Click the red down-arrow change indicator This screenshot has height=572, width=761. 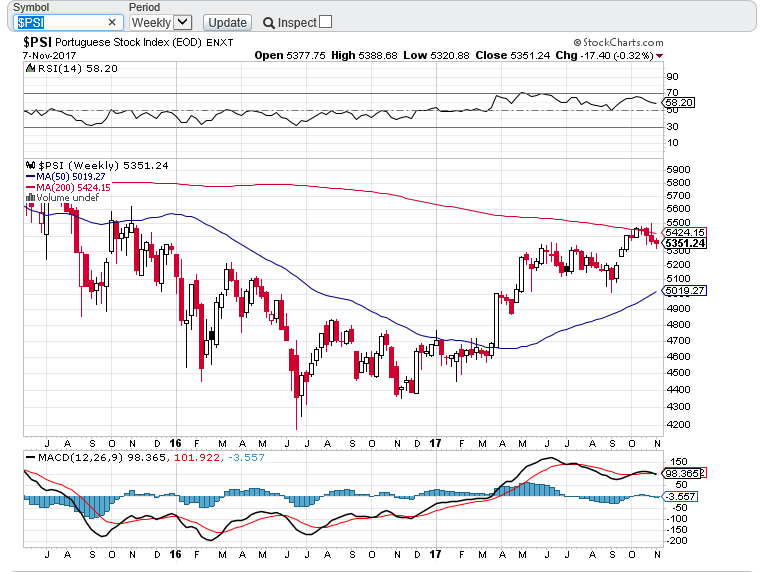[x=659, y=56]
